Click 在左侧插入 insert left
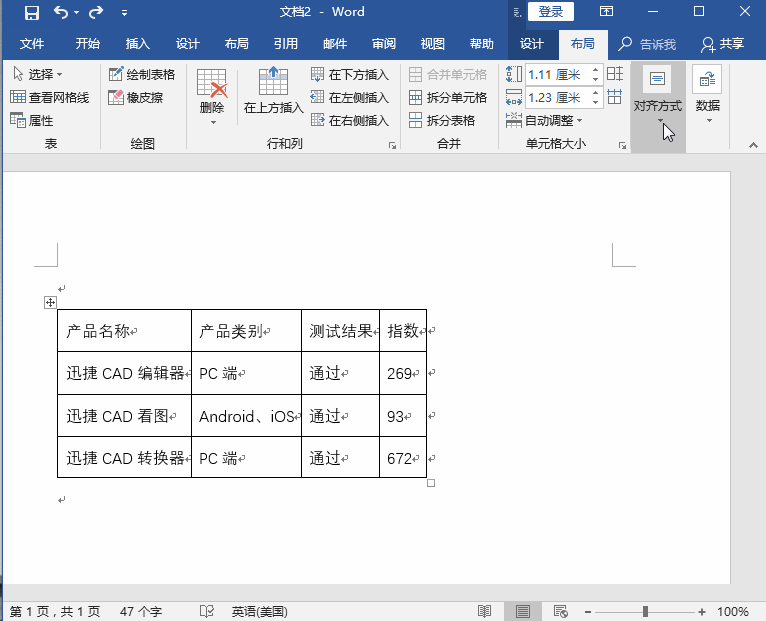The image size is (766, 621). (x=350, y=97)
